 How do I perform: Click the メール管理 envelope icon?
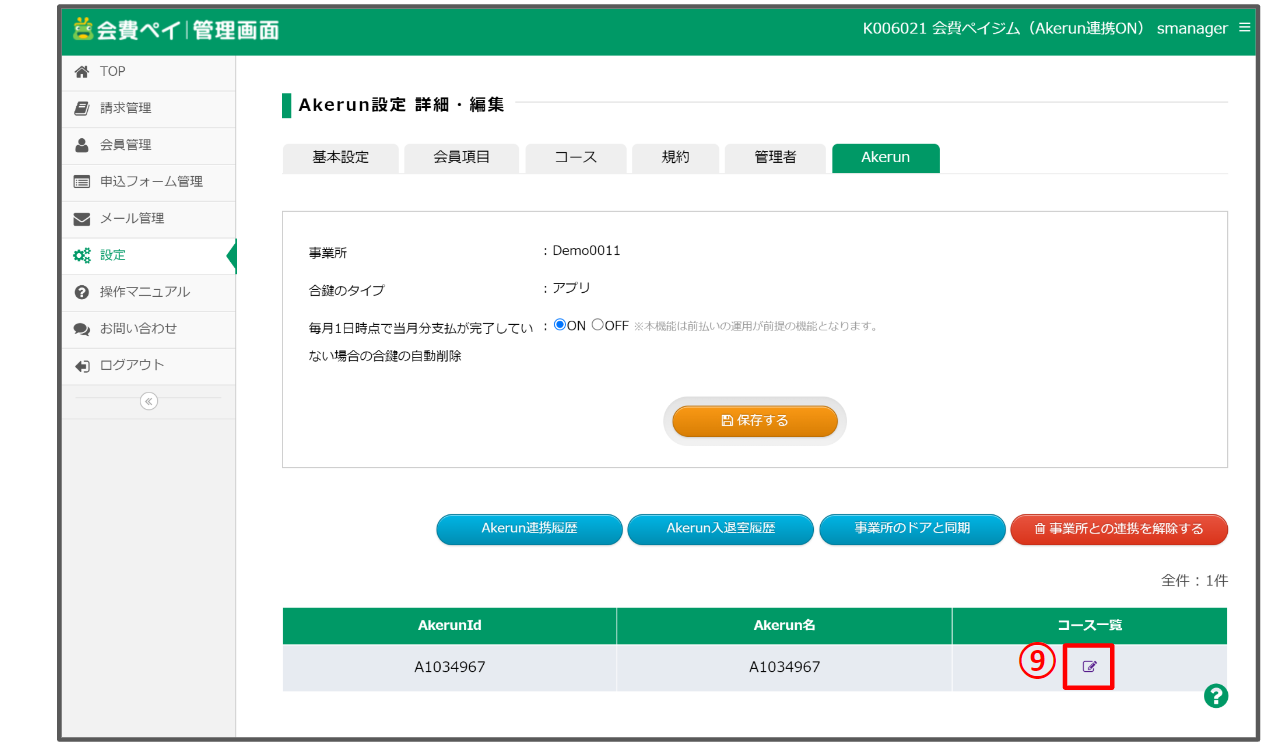pyautogui.click(x=82, y=218)
